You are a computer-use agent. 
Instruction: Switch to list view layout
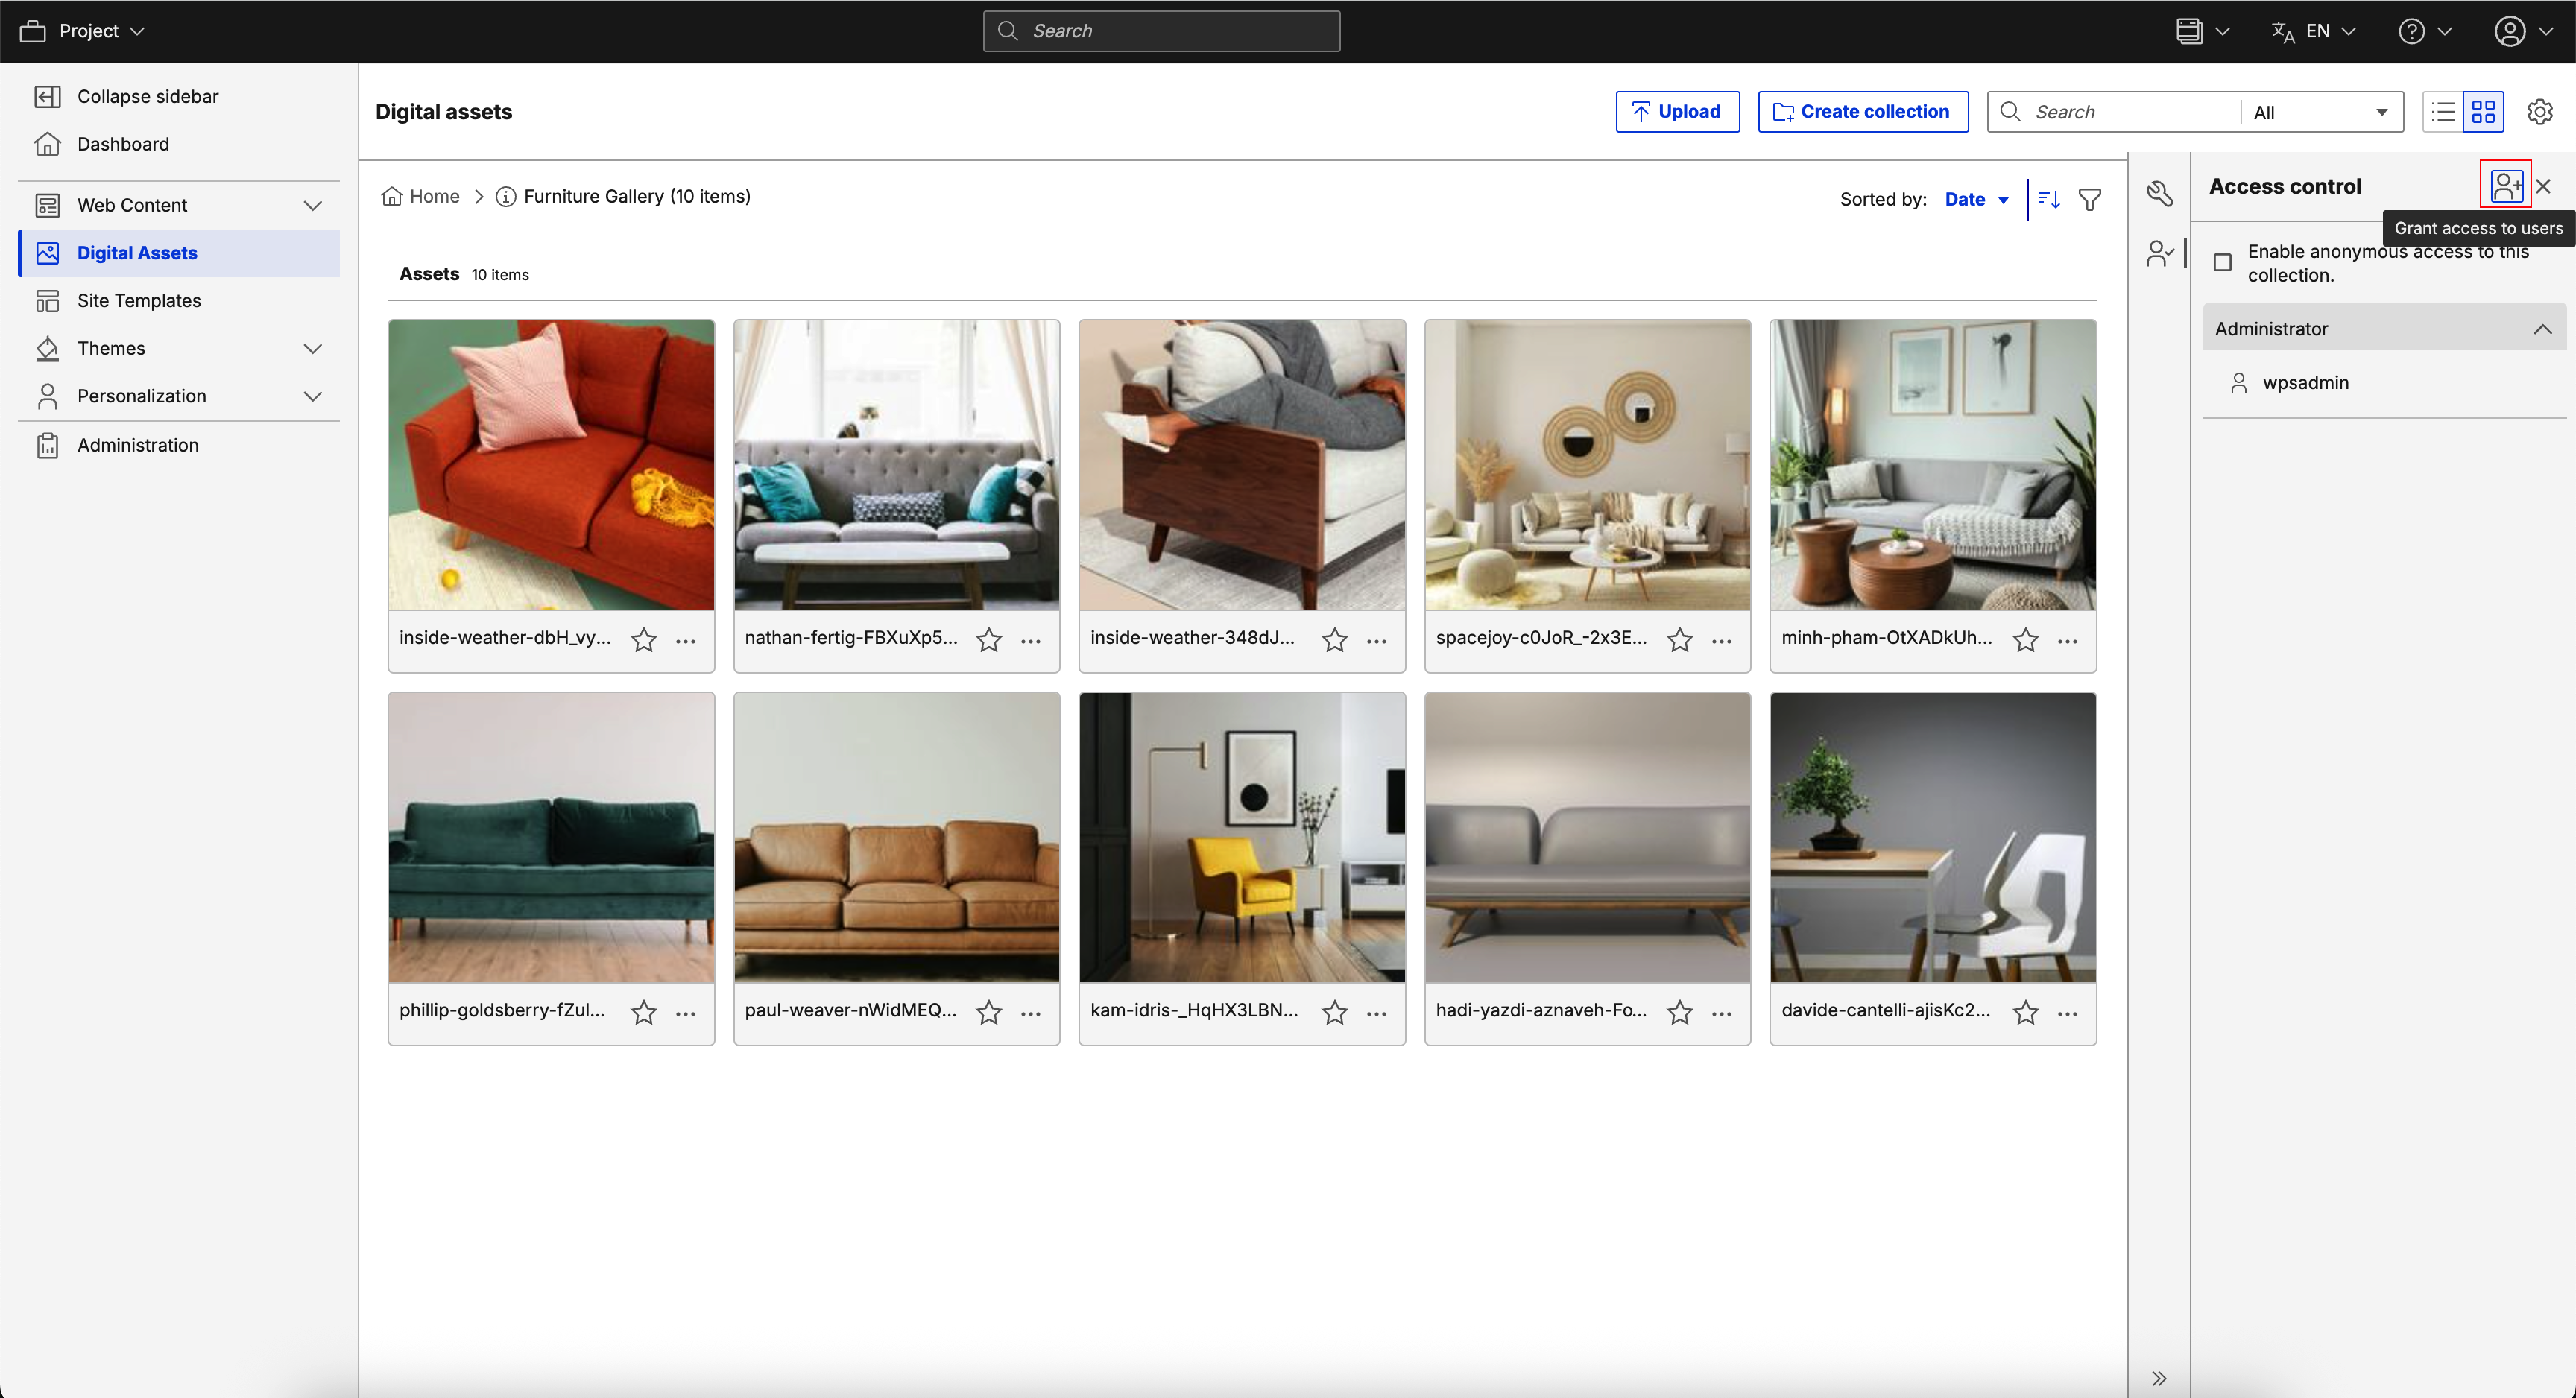pyautogui.click(x=2443, y=112)
